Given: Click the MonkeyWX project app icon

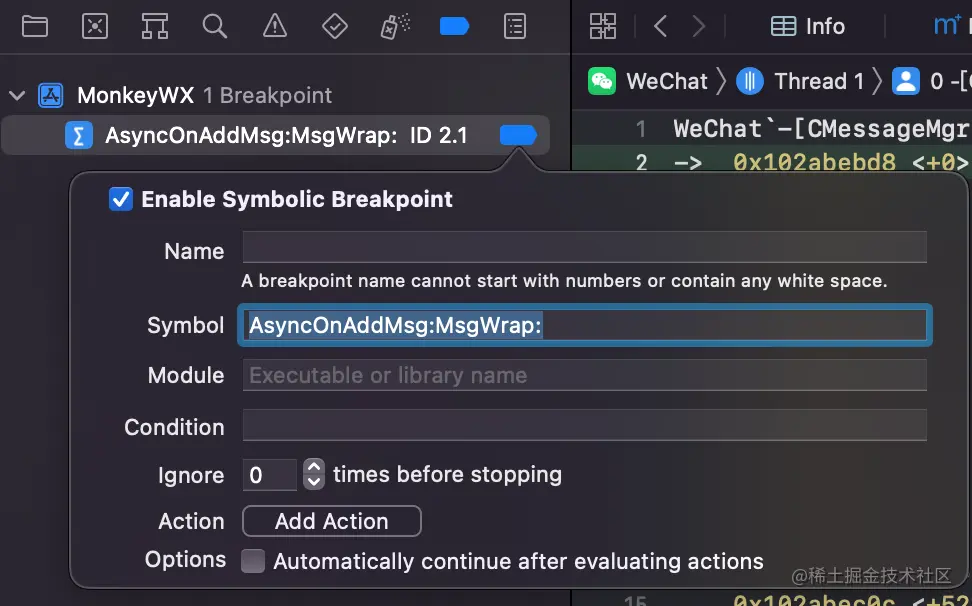Looking at the screenshot, I should (x=51, y=95).
